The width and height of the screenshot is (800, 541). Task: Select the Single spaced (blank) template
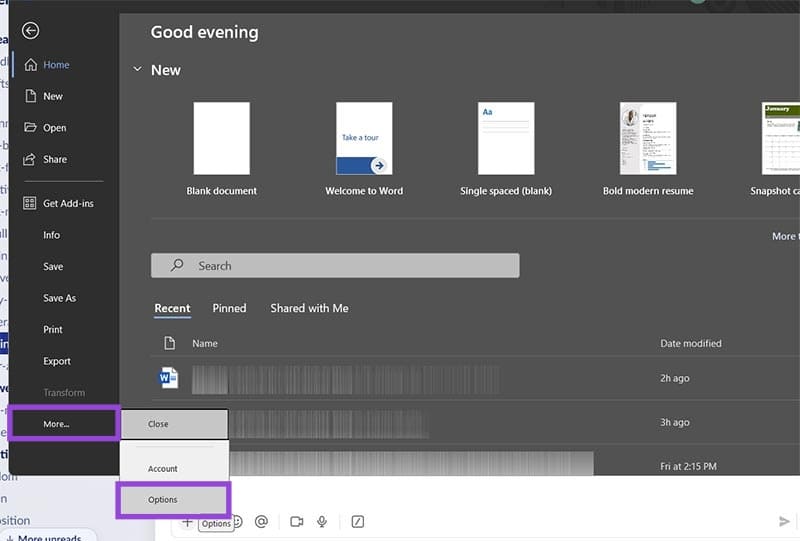(506, 149)
